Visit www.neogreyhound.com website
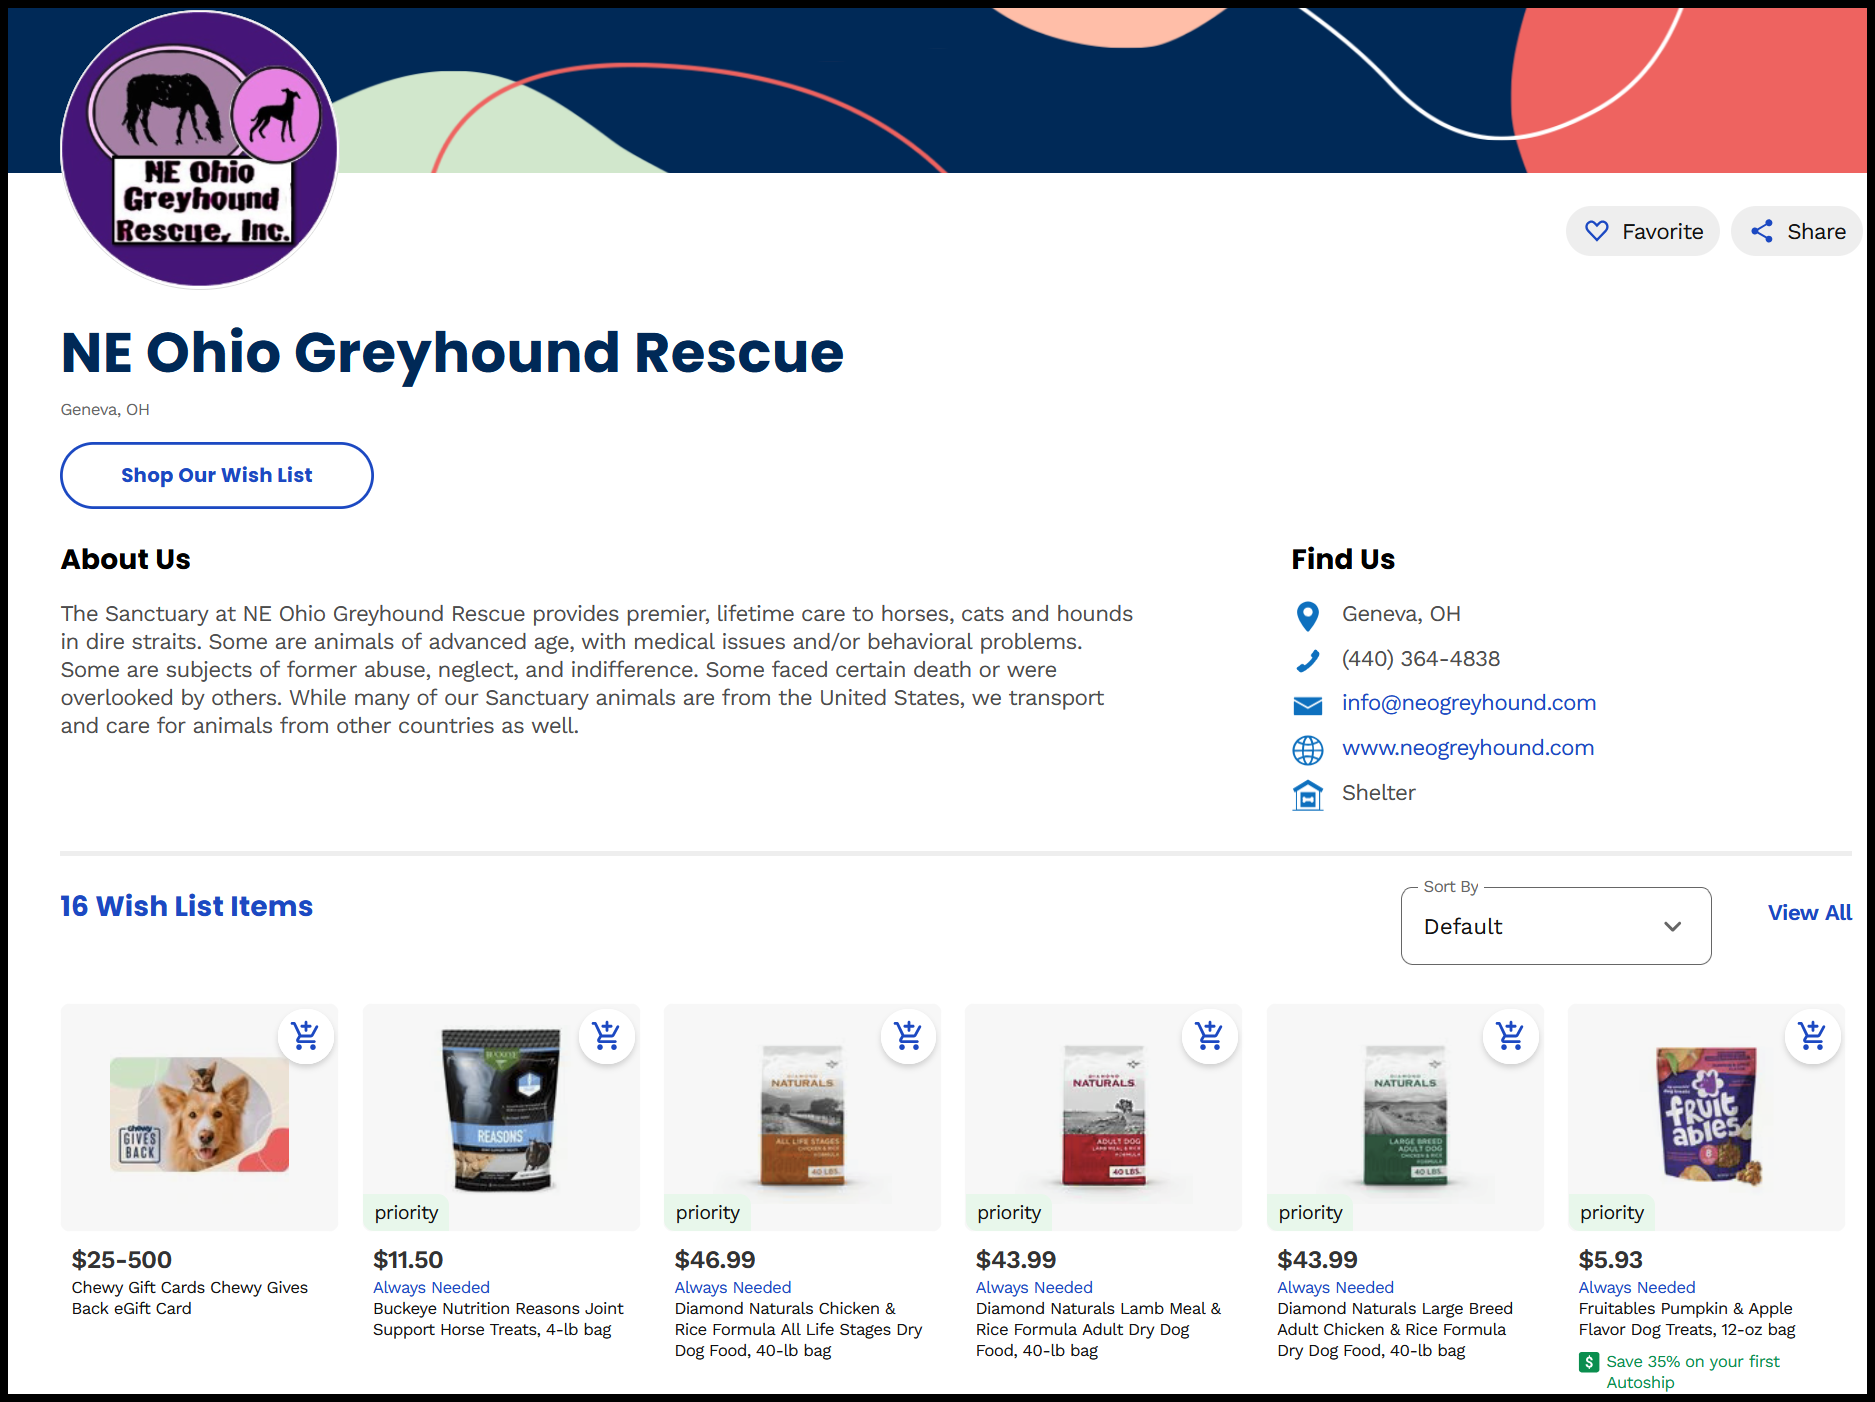1875x1402 pixels. [x=1467, y=748]
